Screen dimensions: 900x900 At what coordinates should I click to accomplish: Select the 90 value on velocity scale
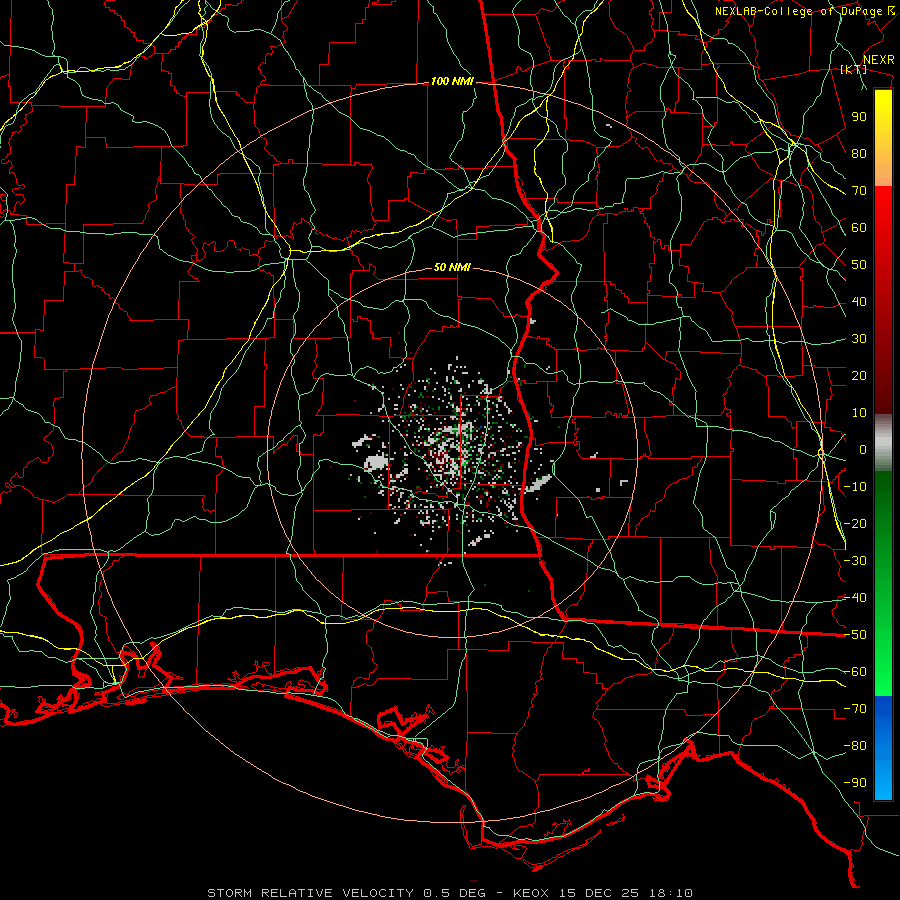tap(859, 117)
